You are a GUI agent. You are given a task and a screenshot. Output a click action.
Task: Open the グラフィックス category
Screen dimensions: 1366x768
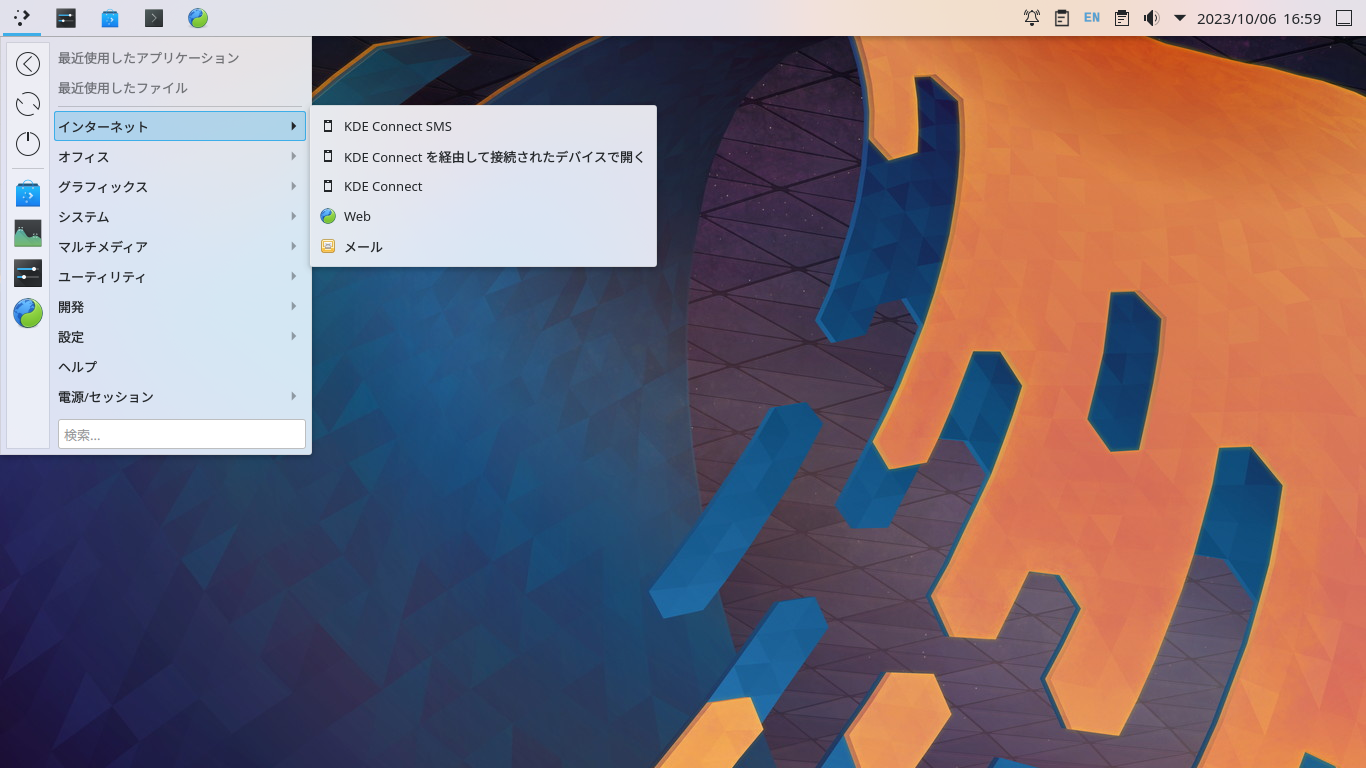tap(180, 186)
